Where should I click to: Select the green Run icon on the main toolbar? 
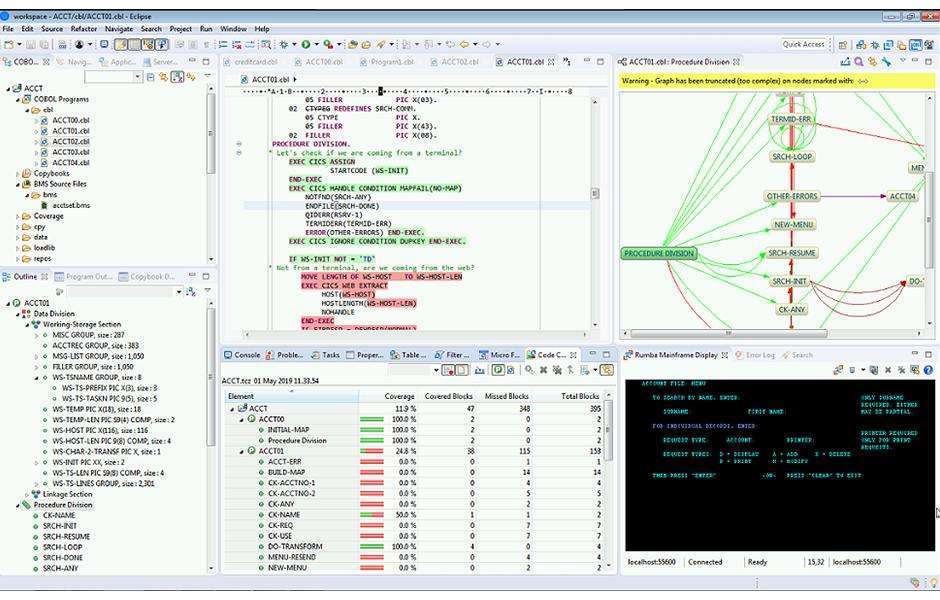(305, 44)
